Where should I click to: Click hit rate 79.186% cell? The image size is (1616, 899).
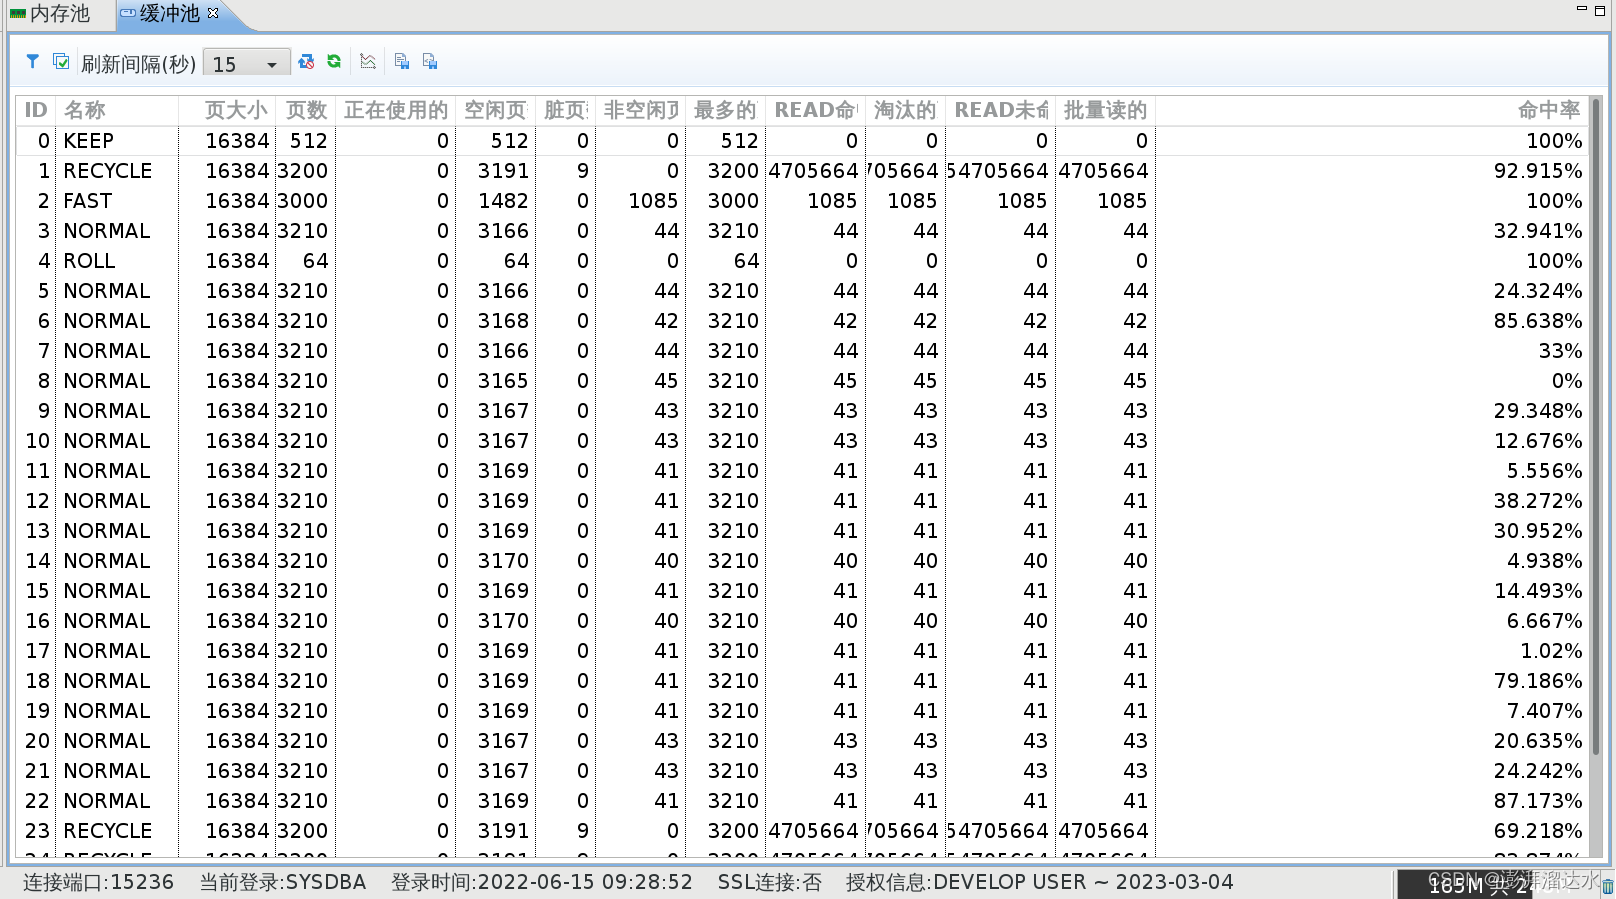[x=1538, y=681]
